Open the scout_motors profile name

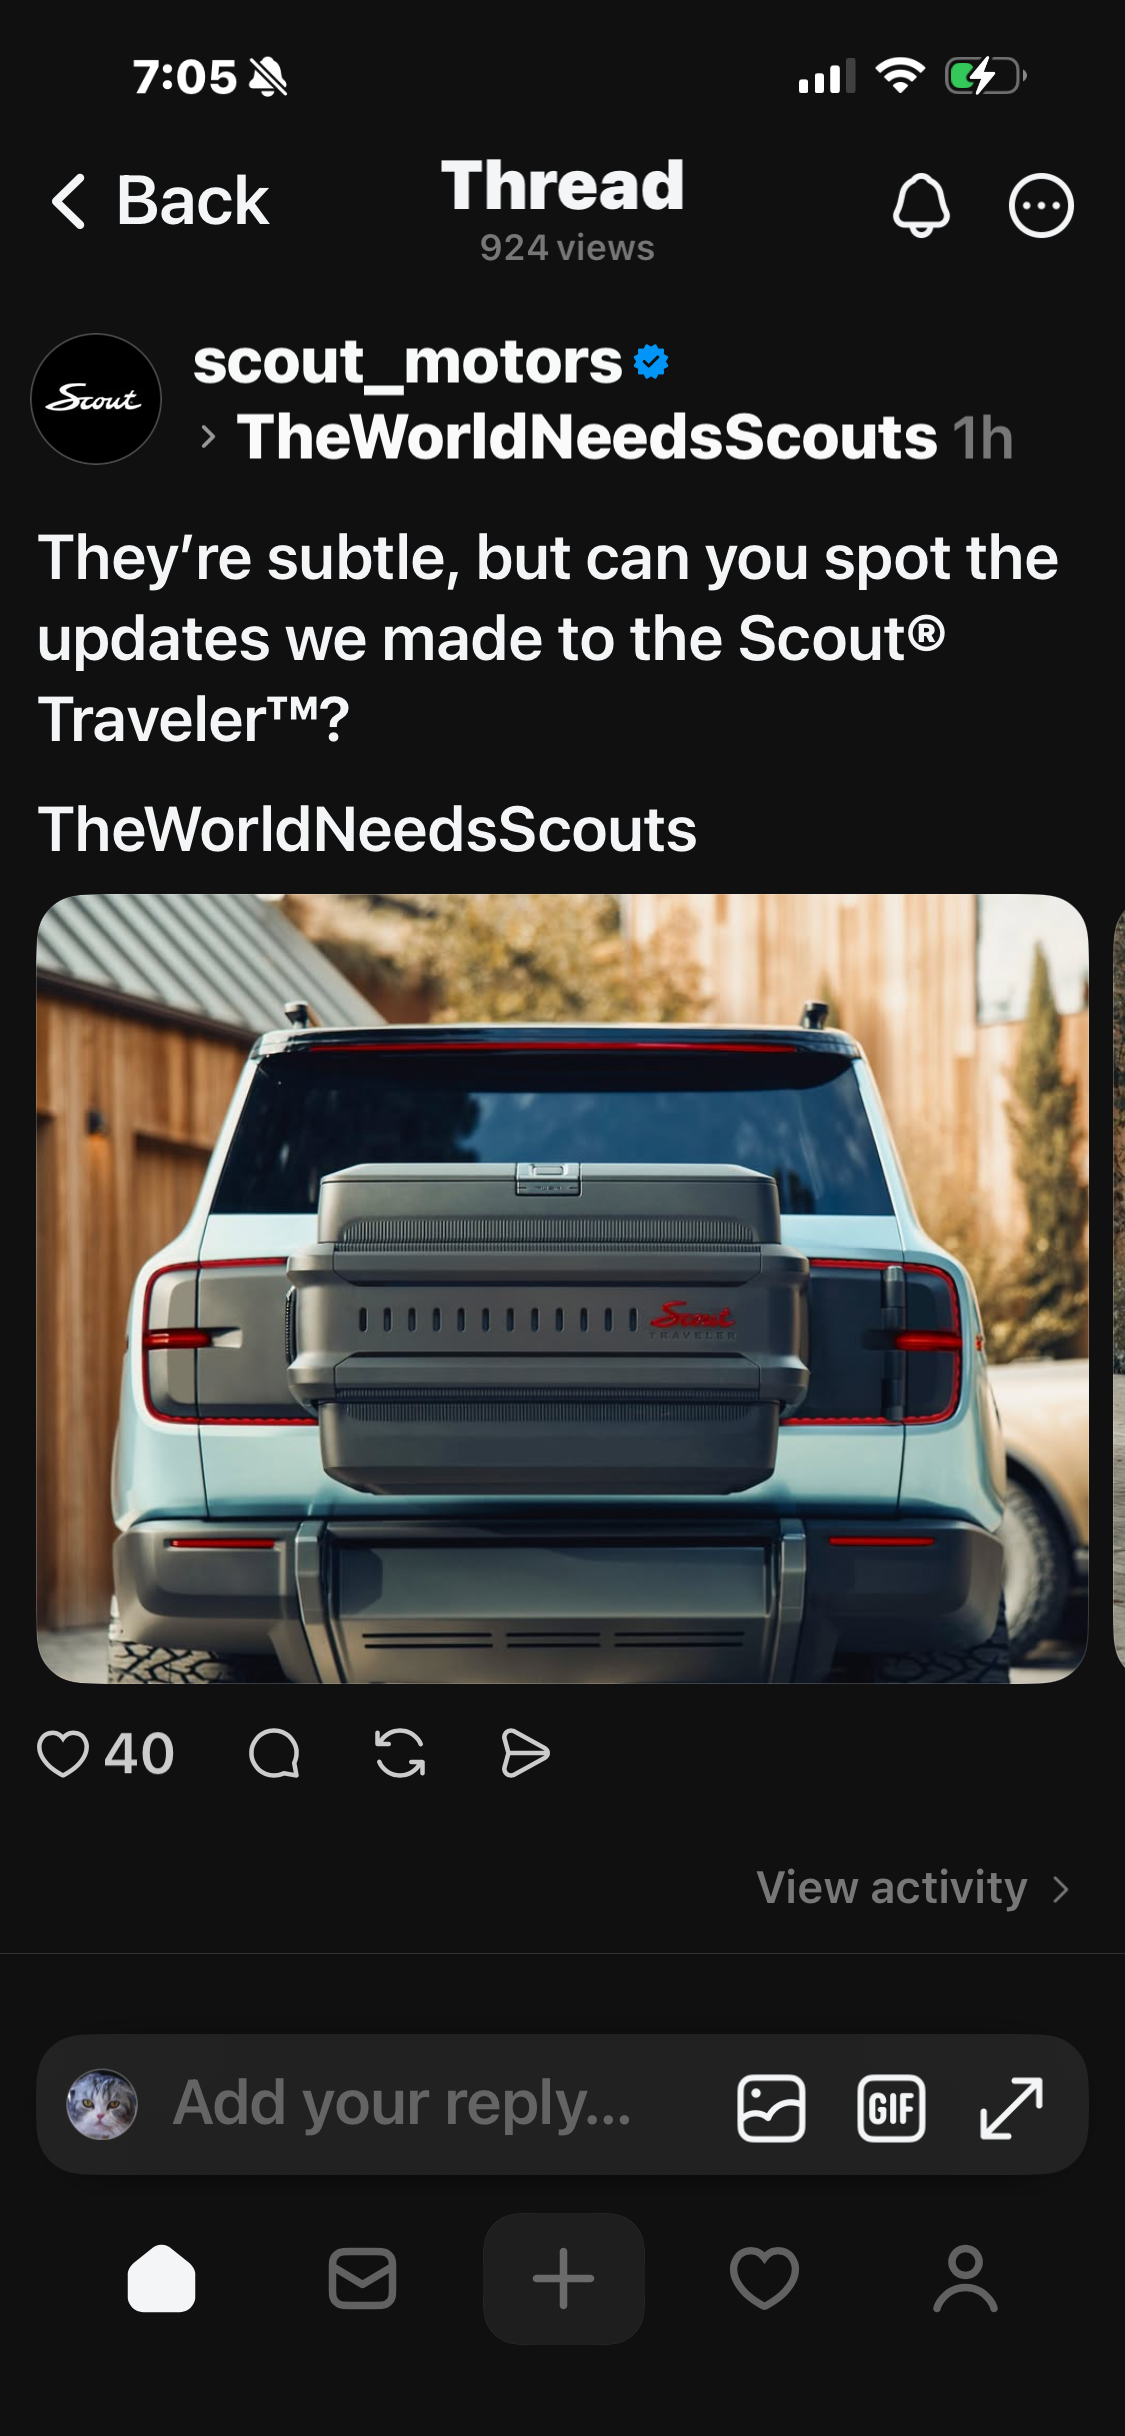click(408, 361)
